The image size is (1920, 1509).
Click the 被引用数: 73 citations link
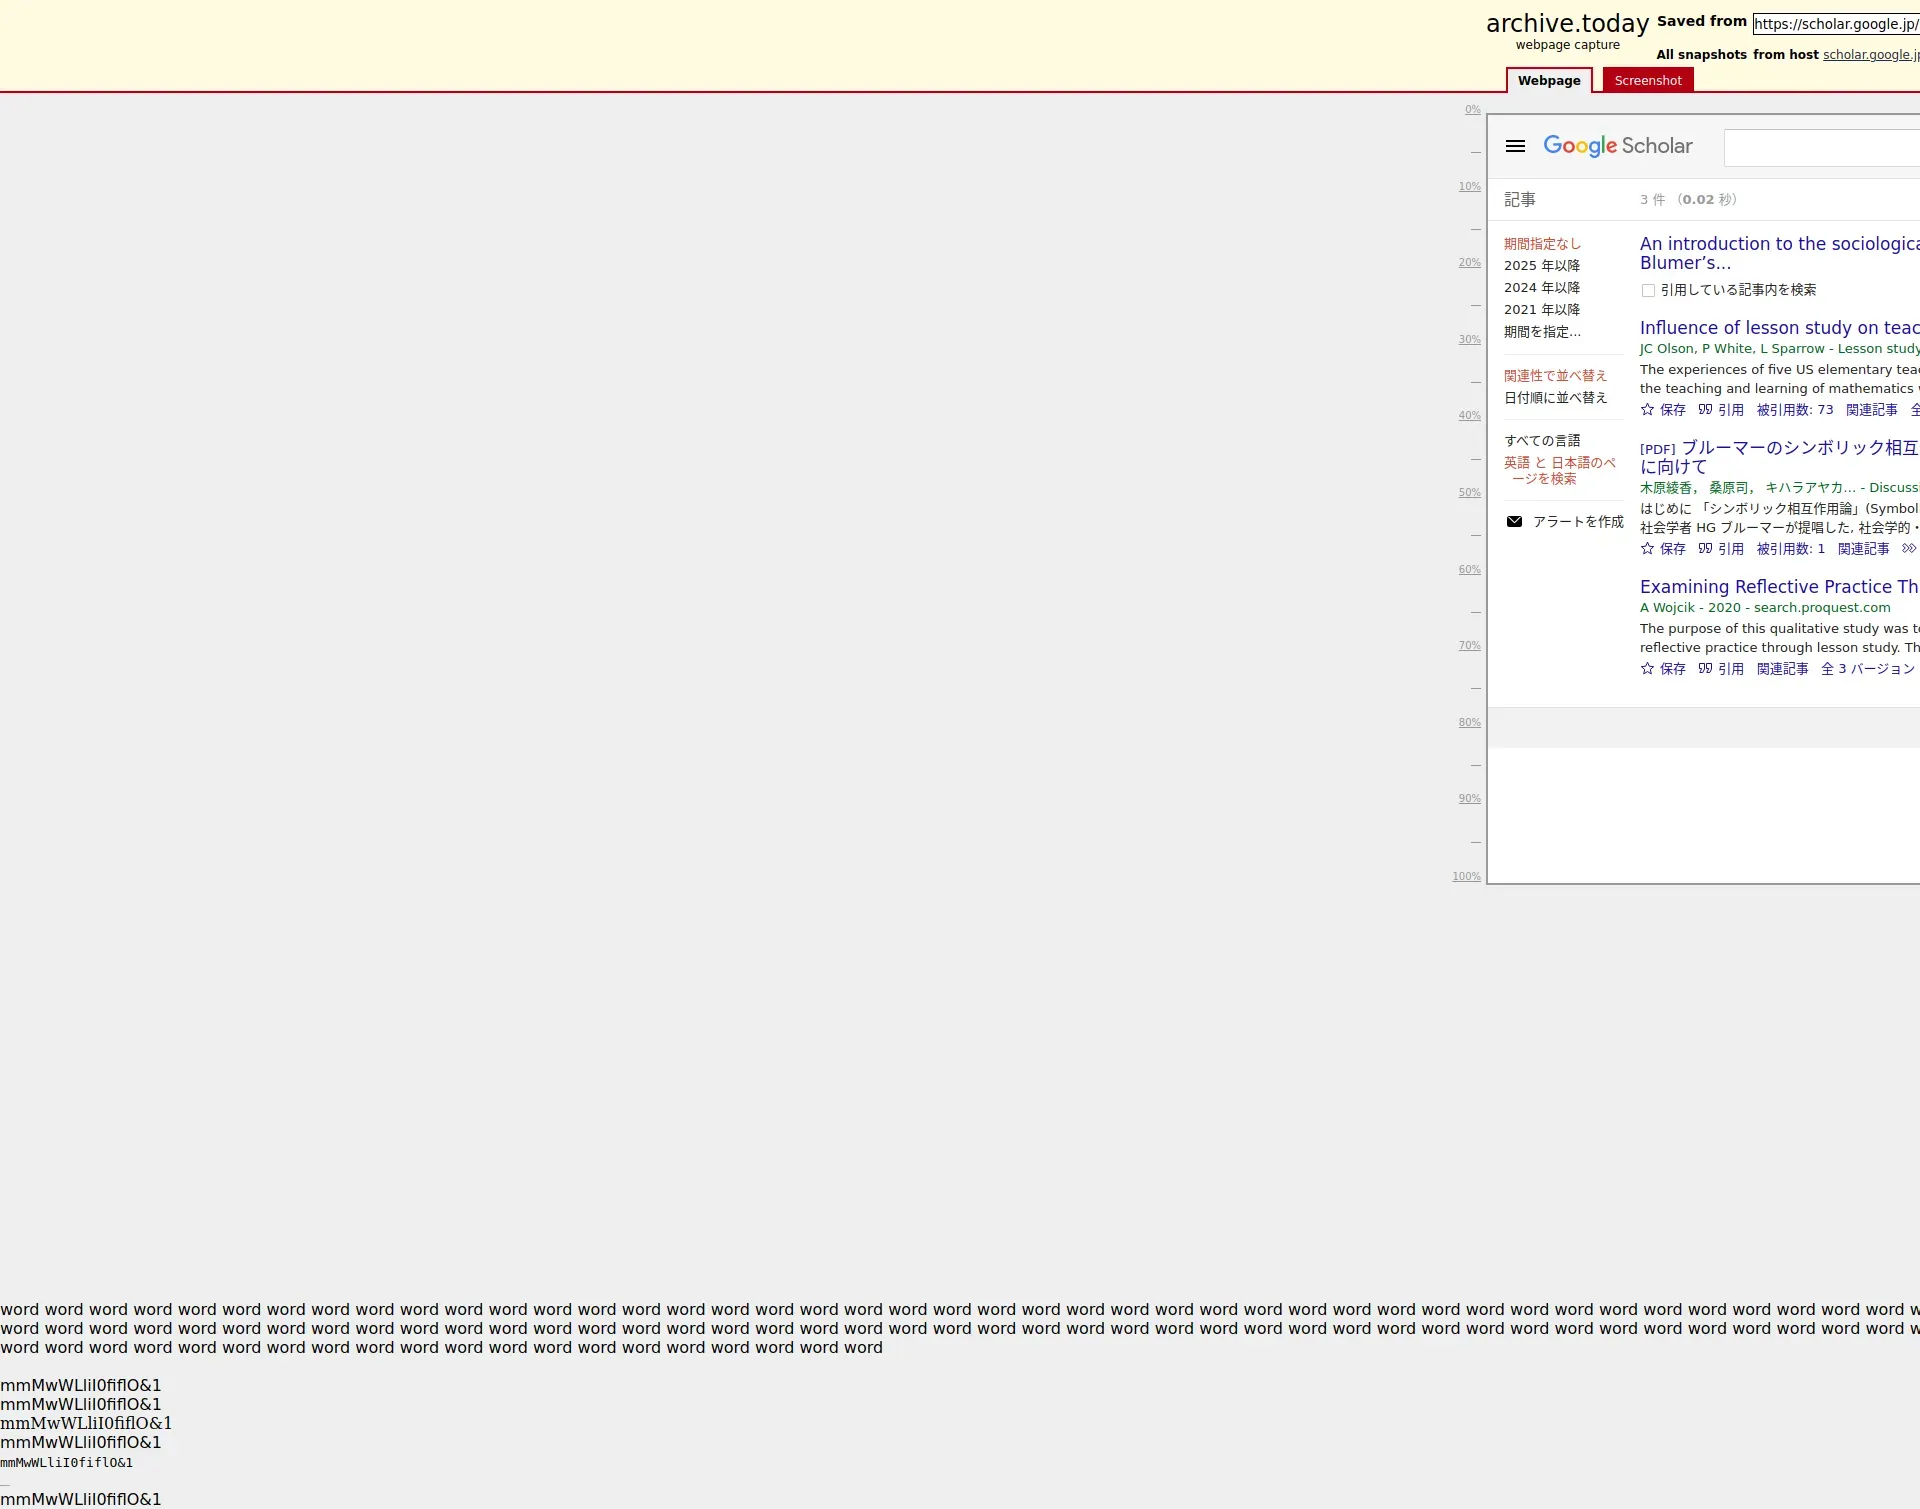[1794, 410]
